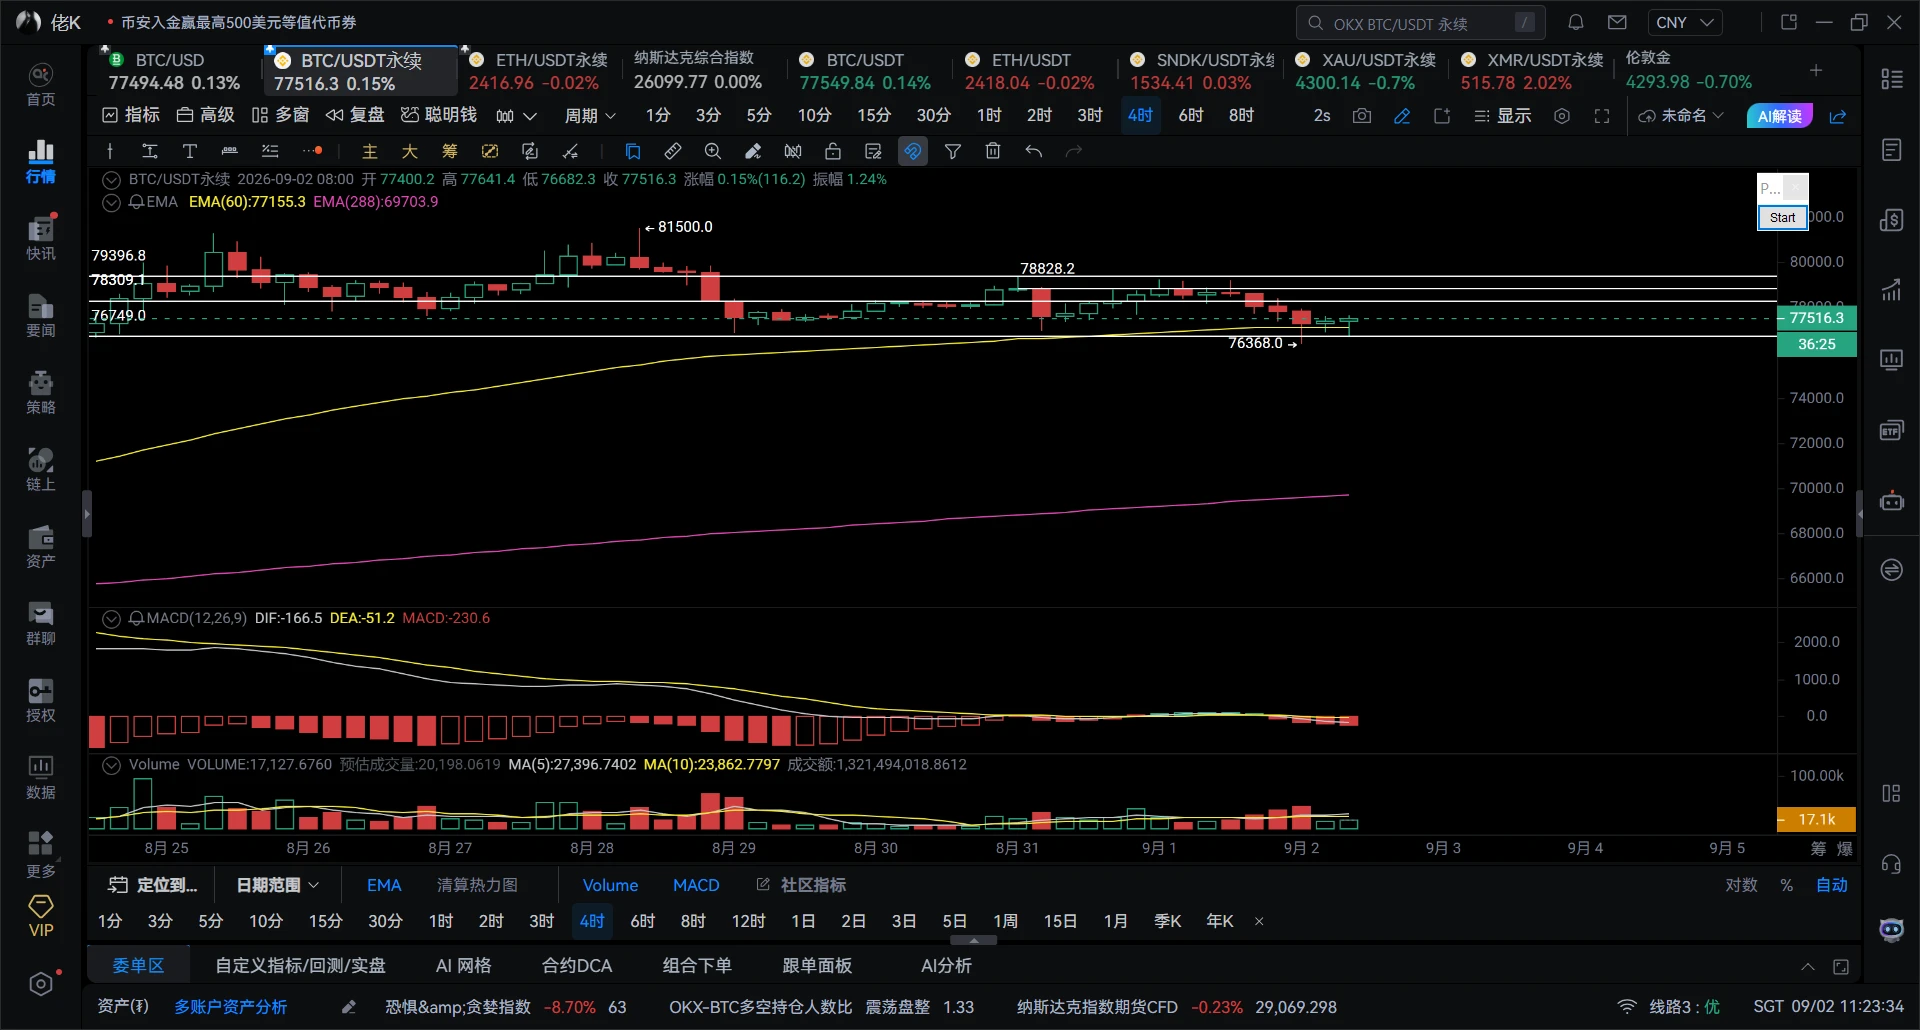Open the 日期范围 date range dropdown

pos(277,885)
